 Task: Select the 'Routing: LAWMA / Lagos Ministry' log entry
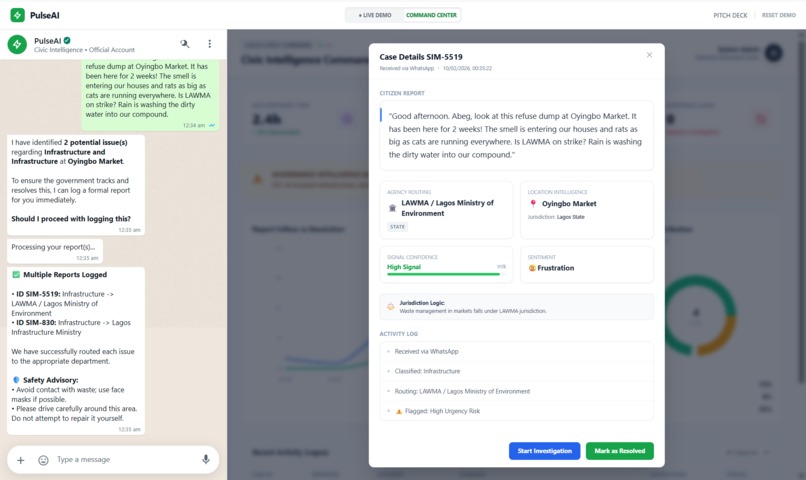pyautogui.click(x=517, y=391)
